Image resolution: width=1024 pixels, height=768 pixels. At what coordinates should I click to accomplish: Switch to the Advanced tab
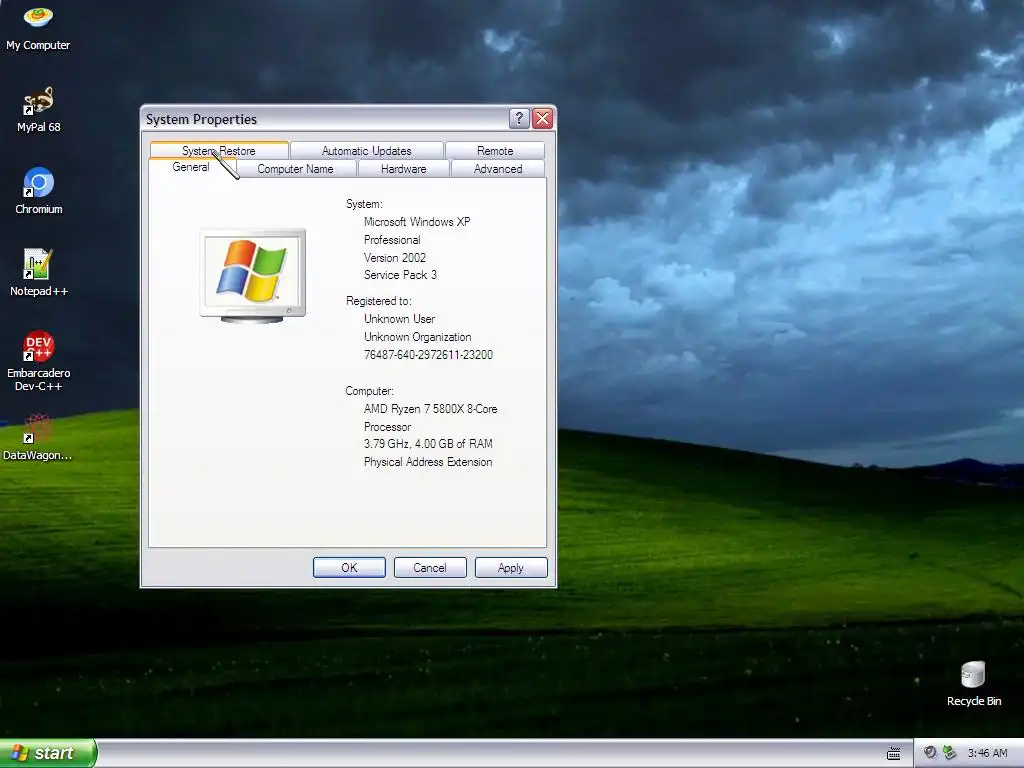498,168
